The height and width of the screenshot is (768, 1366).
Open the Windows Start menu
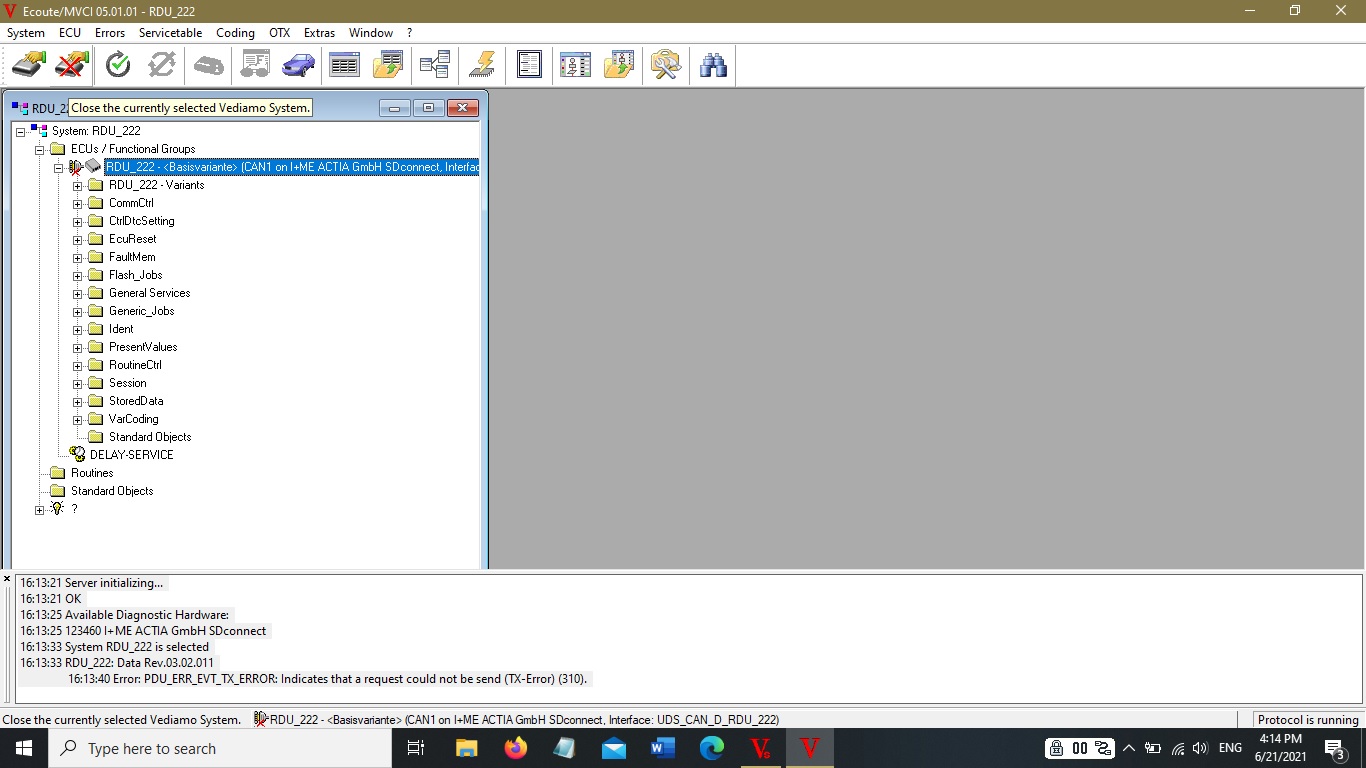[x=24, y=748]
